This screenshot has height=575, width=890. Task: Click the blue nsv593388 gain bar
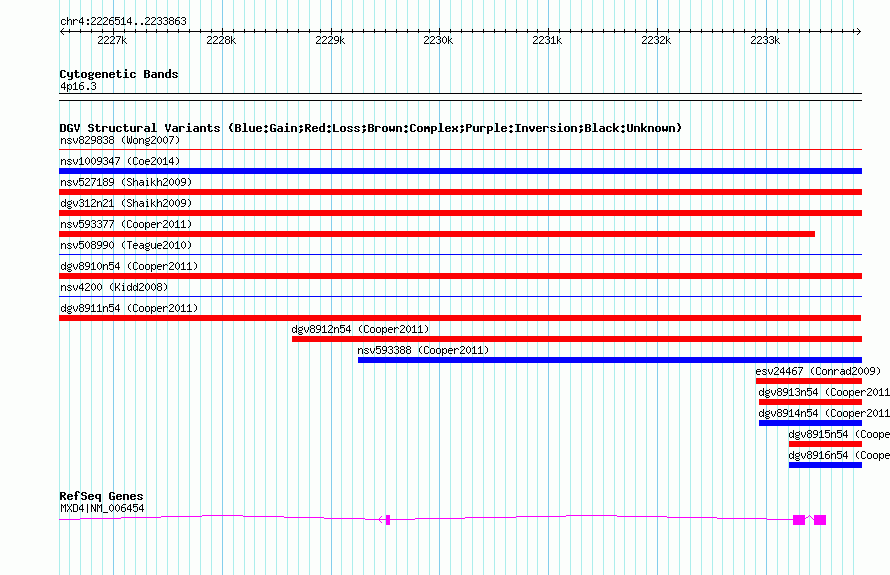coord(609,360)
